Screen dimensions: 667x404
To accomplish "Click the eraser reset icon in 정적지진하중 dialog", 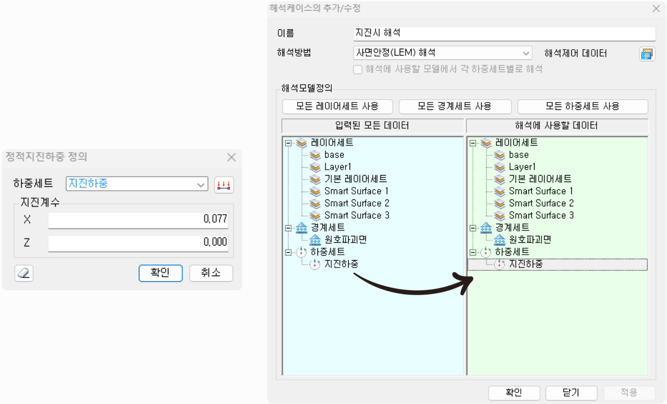I will pyautogui.click(x=24, y=273).
